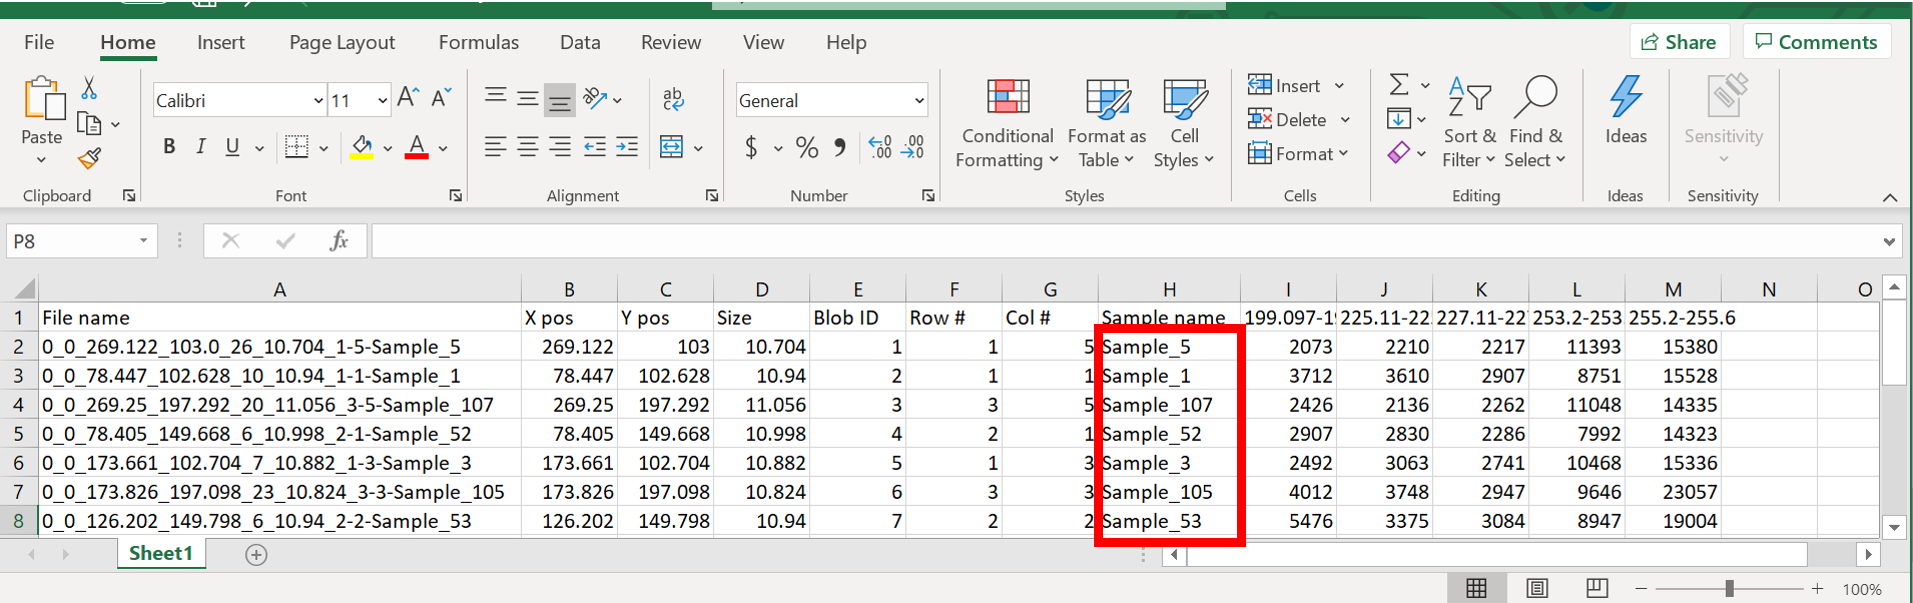Click the Merge & Center icon
Viewport: 1913px width, 603px height.
(x=671, y=148)
